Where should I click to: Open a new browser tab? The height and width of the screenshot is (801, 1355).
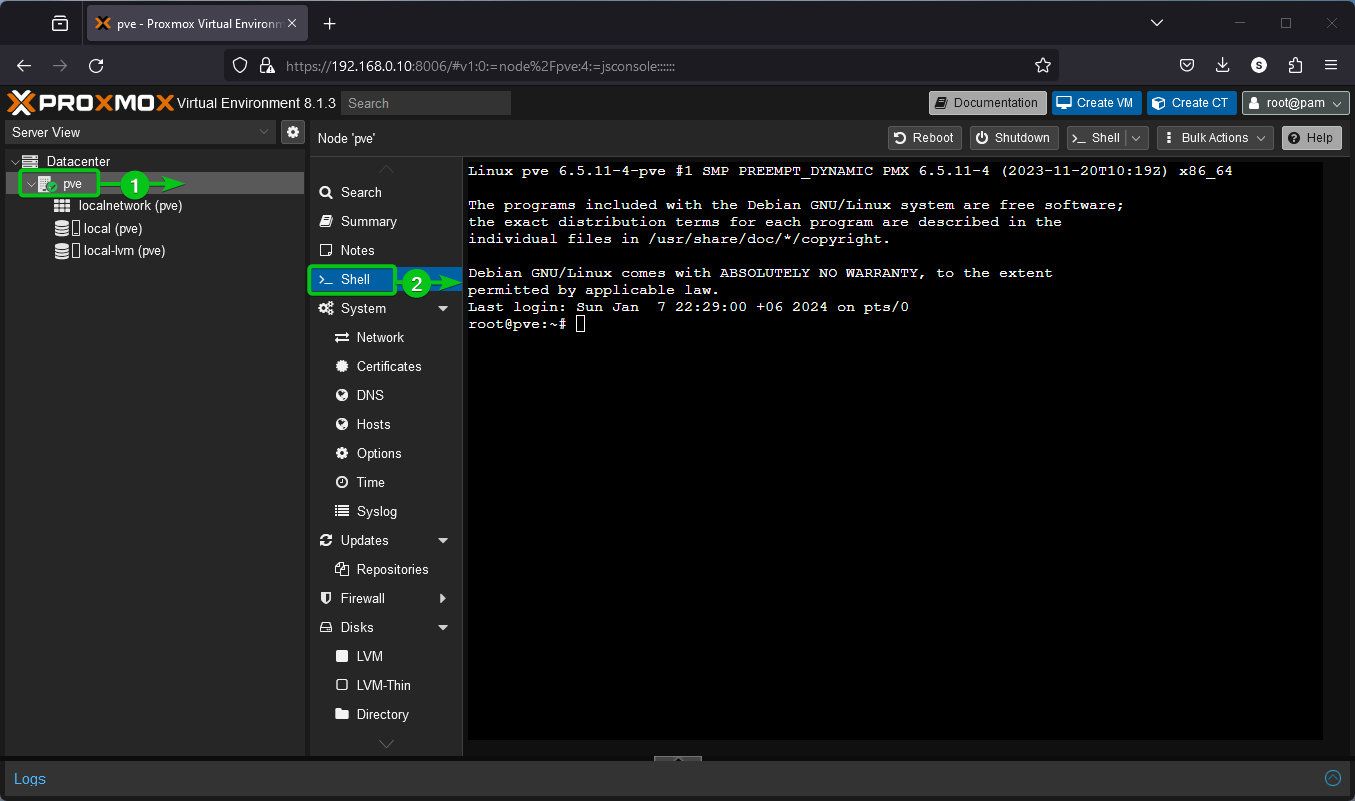tap(330, 23)
